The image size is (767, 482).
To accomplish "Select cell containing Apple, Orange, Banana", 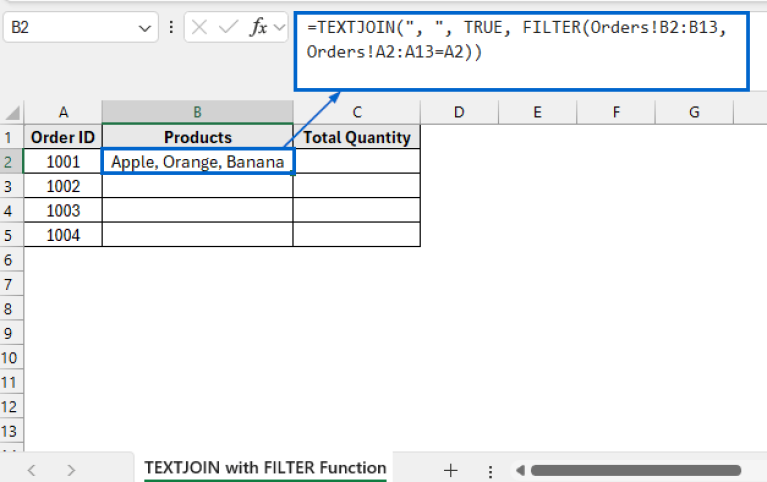I will click(x=197, y=162).
